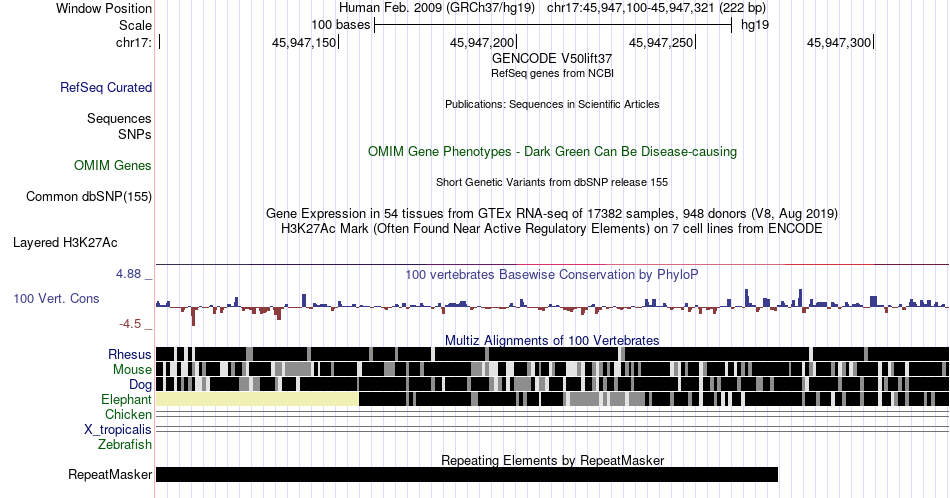
Task: Click the Scale label
Action: pyautogui.click(x=135, y=25)
